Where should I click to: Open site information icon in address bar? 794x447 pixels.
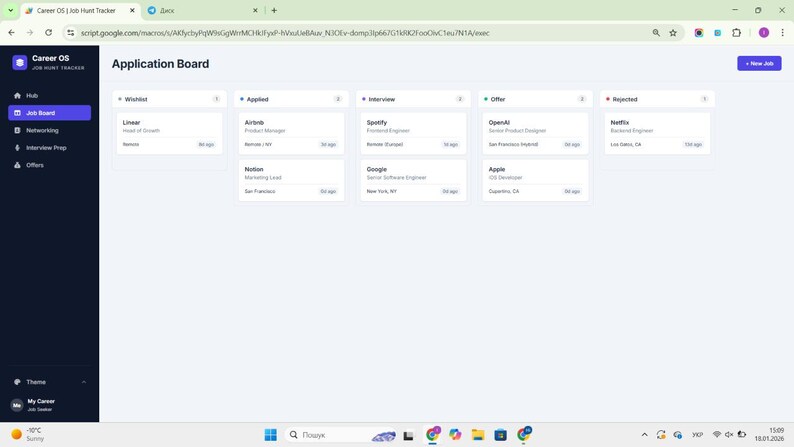(70, 33)
